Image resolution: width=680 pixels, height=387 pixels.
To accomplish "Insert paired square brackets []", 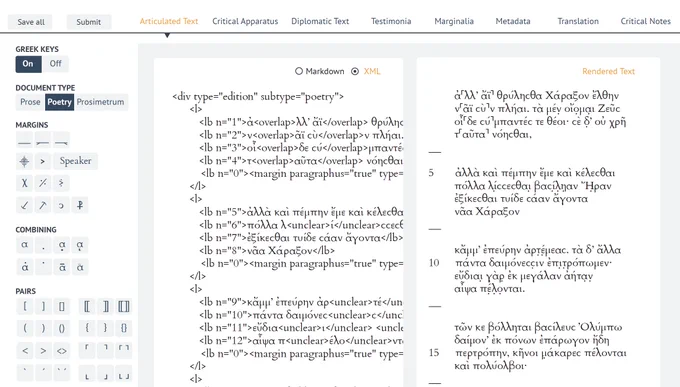I will 62,306.
